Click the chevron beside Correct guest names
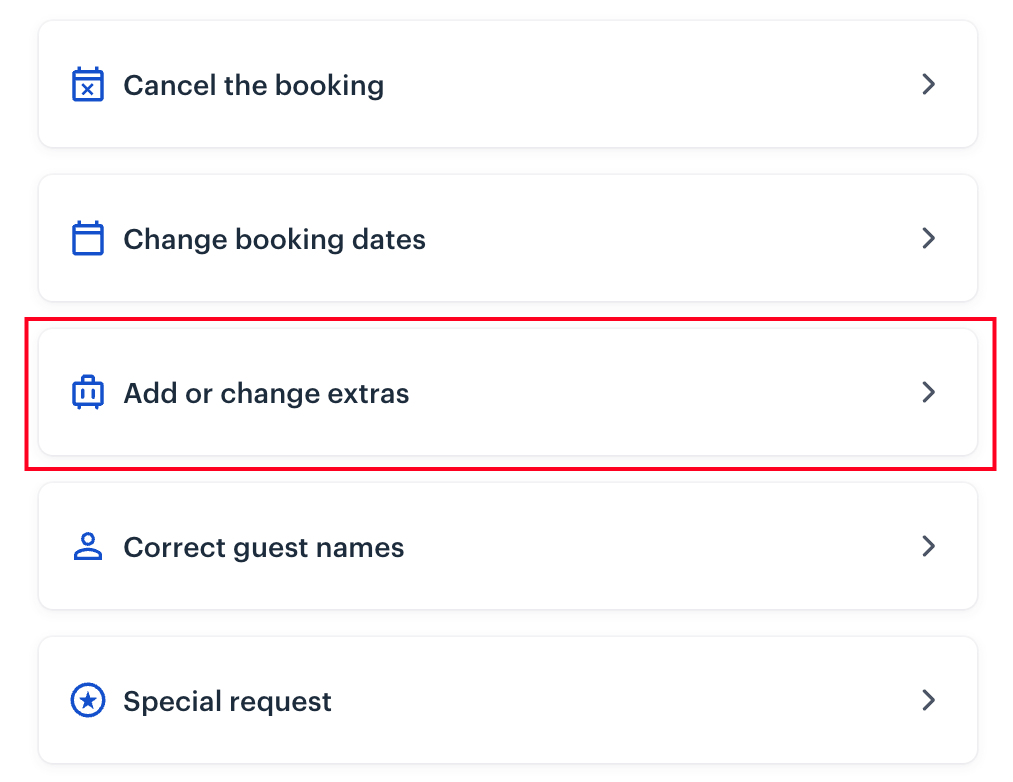 click(x=928, y=546)
